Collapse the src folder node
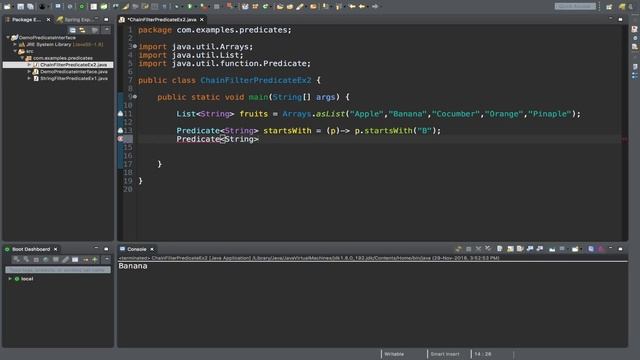The width and height of the screenshot is (640, 360). [x=15, y=51]
